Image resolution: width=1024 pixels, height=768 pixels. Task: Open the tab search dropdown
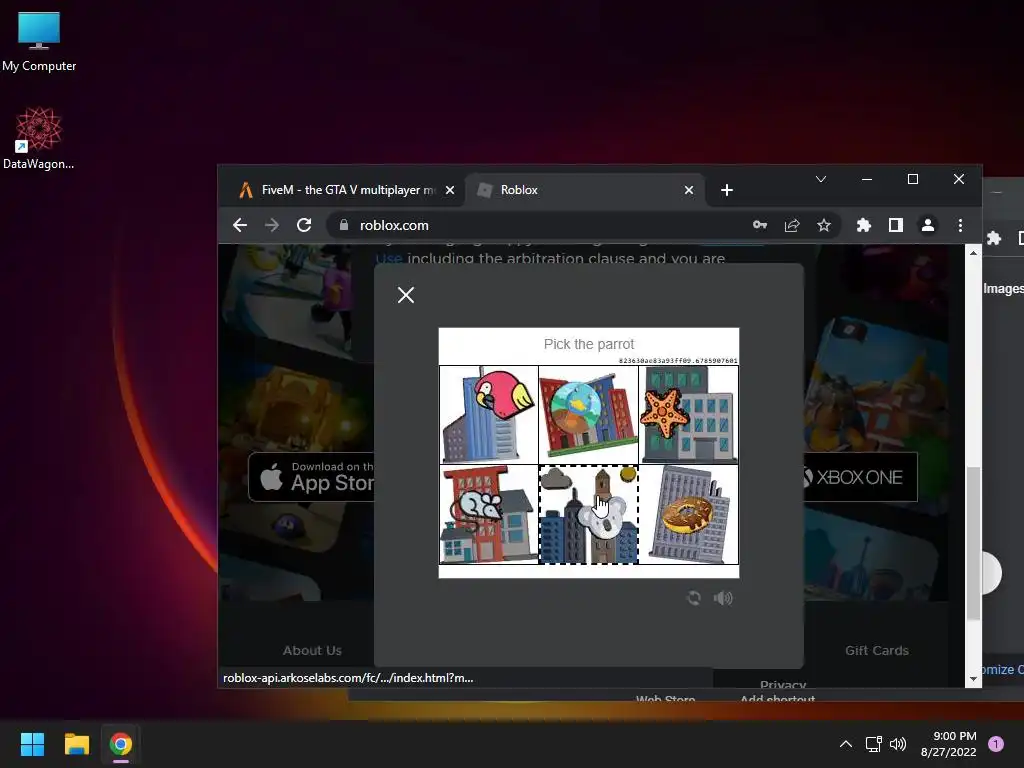[x=821, y=179]
